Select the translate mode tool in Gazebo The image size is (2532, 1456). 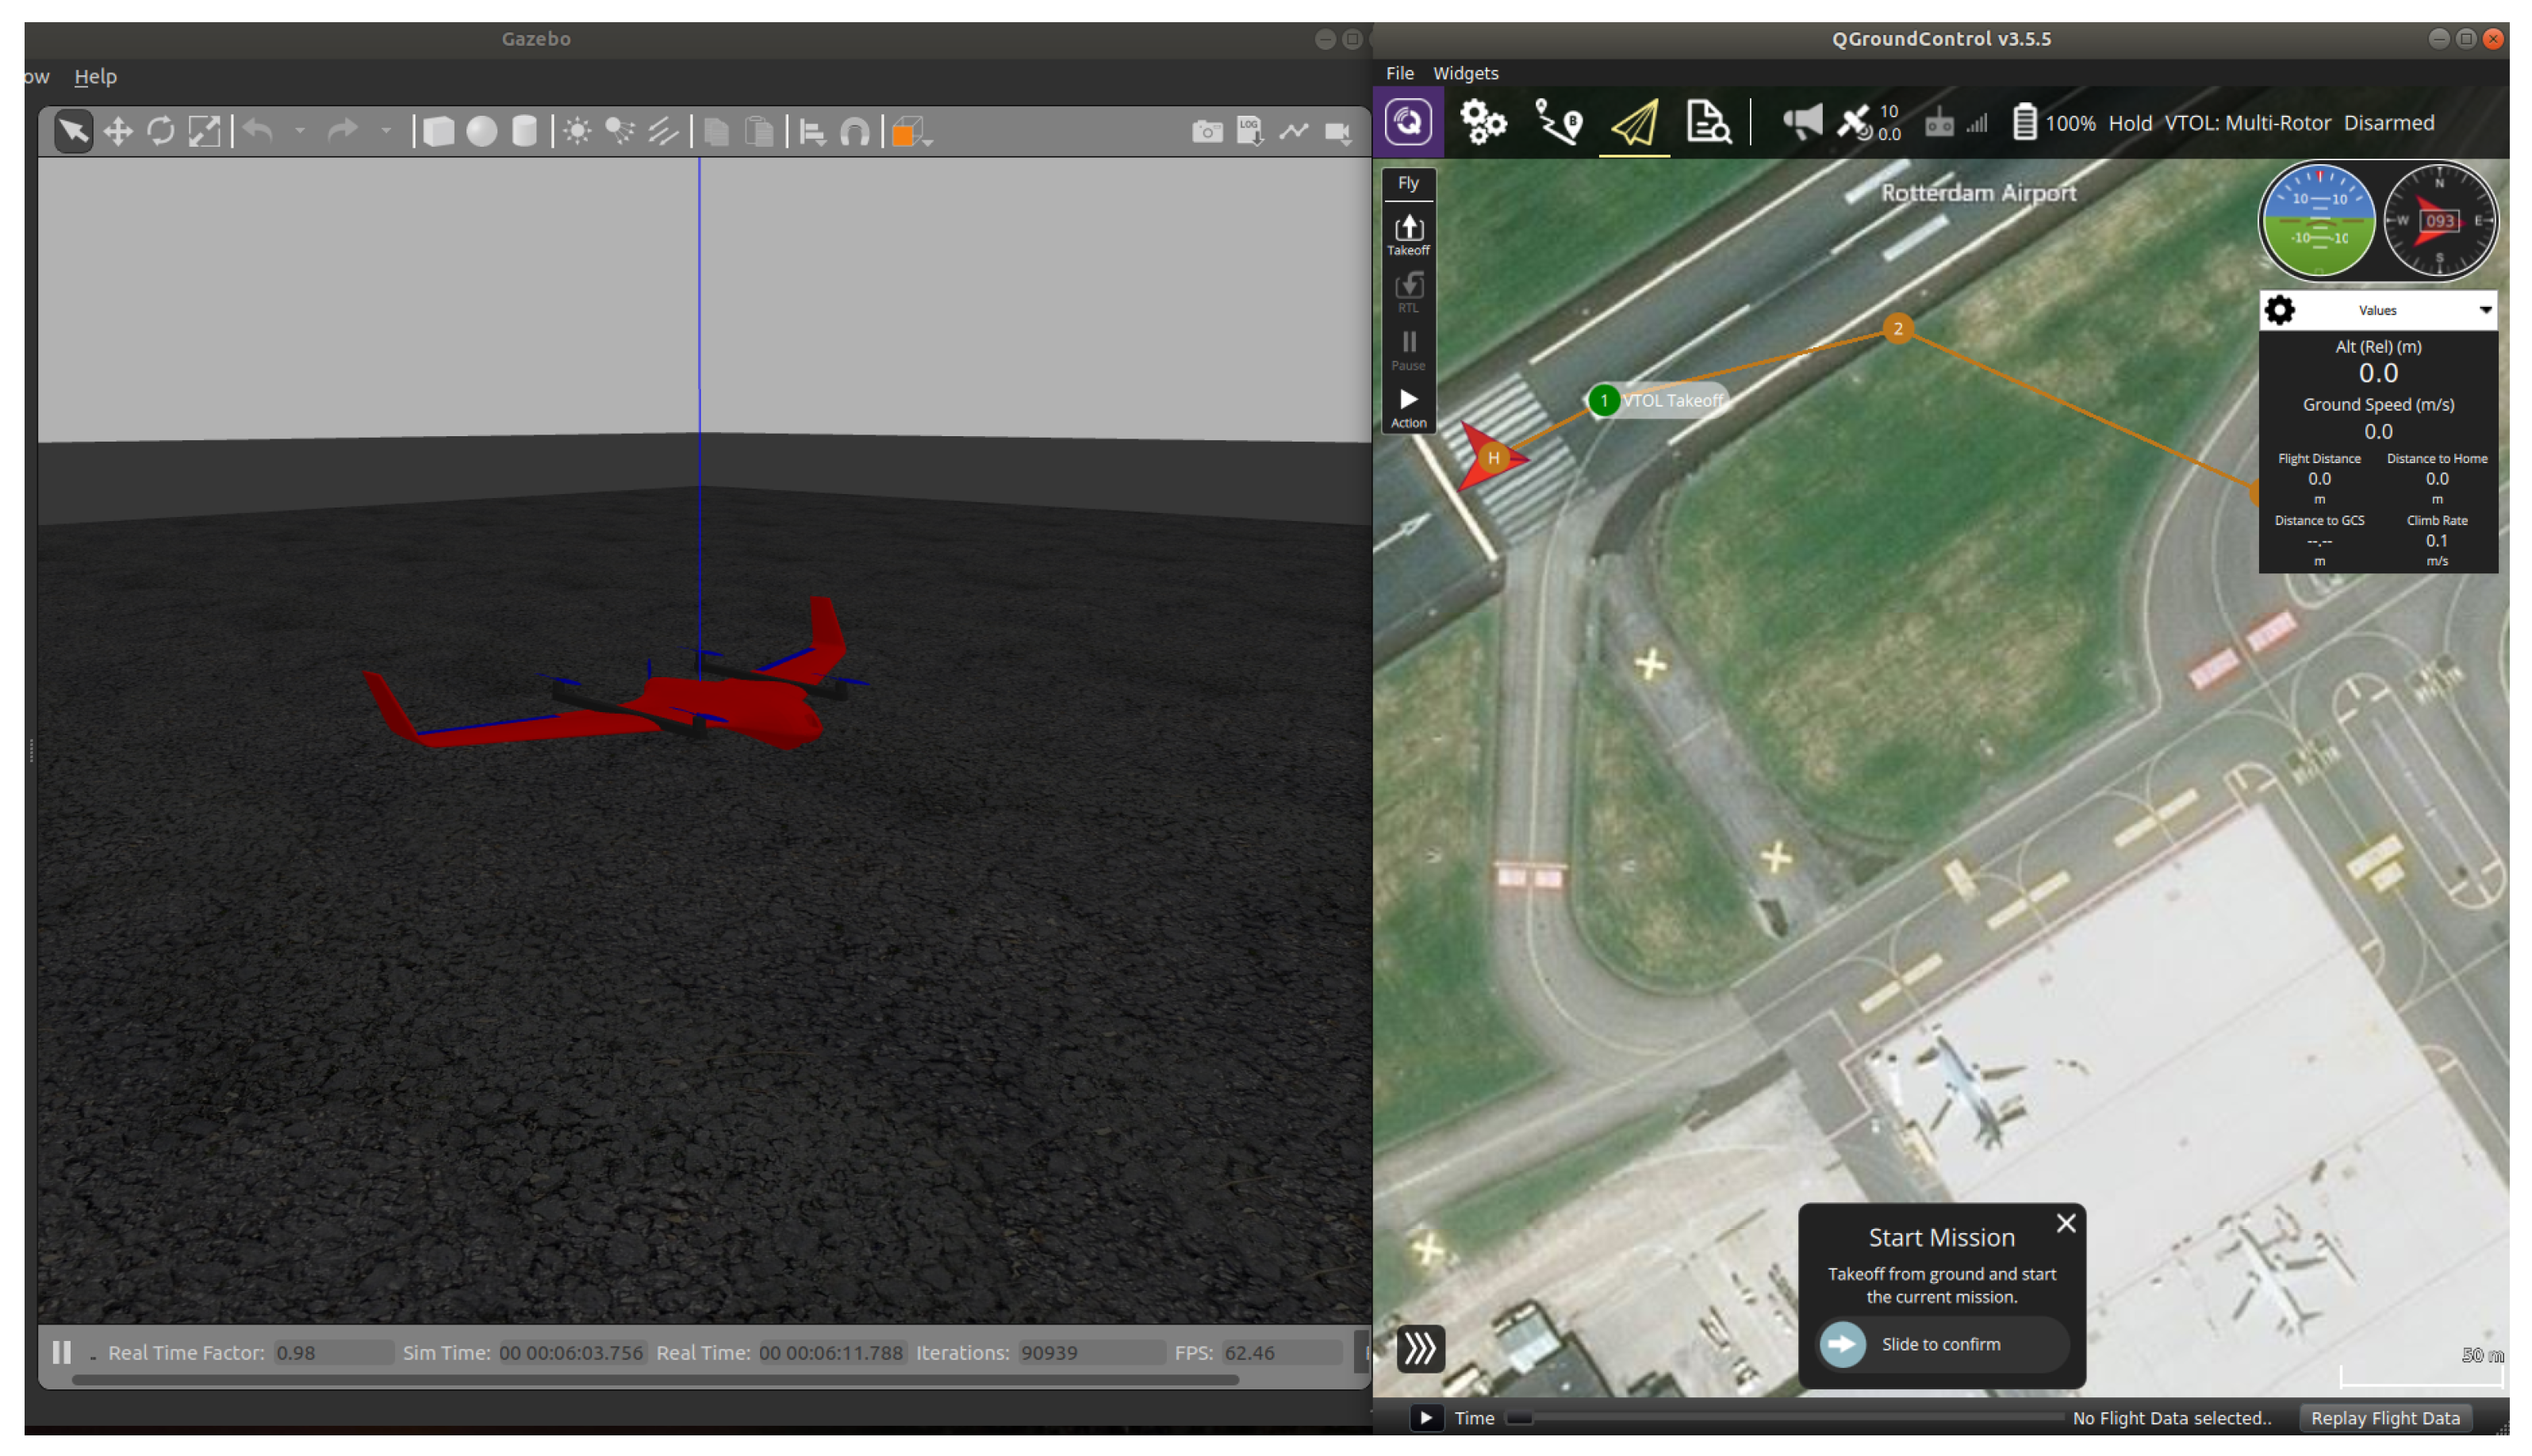(x=118, y=132)
